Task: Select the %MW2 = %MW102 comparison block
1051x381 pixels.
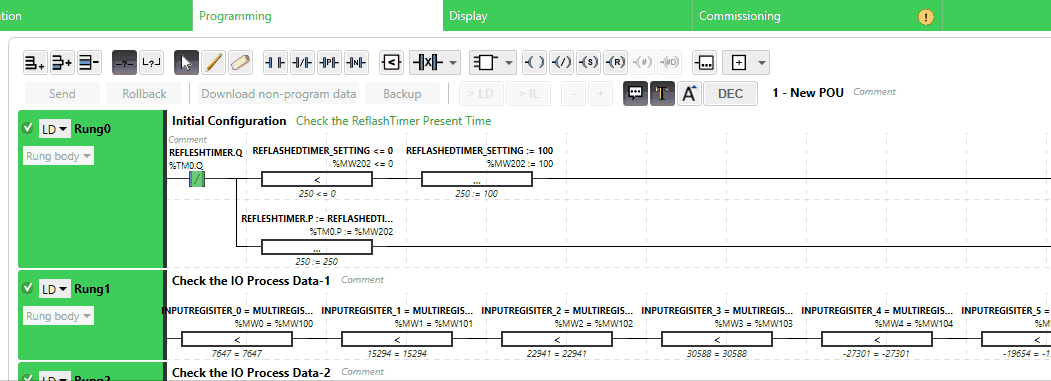Action: pyautogui.click(x=557, y=339)
